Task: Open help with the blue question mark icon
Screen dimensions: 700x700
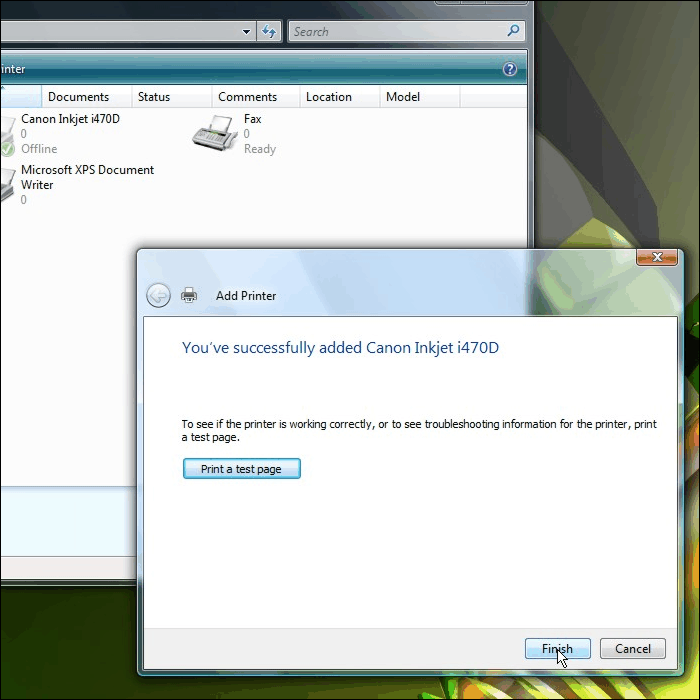Action: point(510,70)
